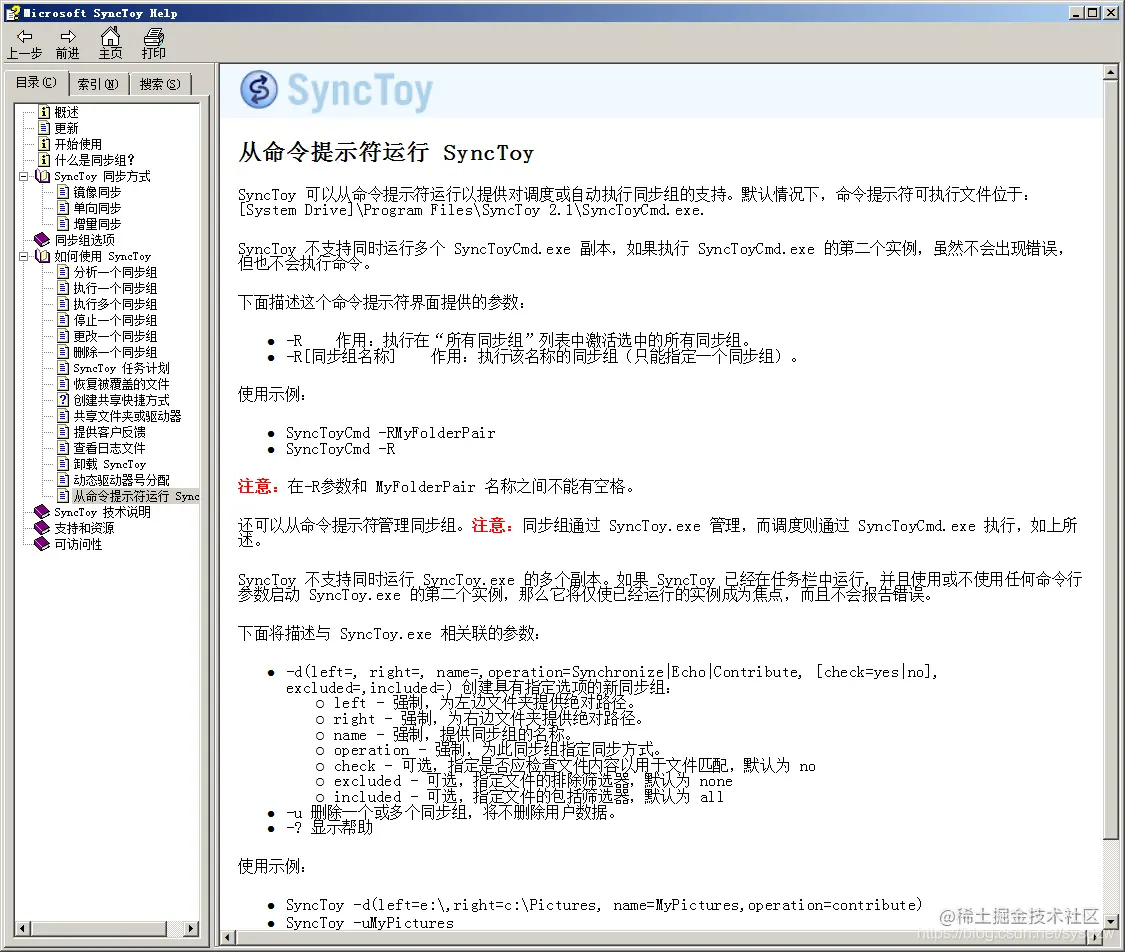Click the question-mark icon beside 创建共享快捷方式
This screenshot has width=1125, height=952.
(x=63, y=400)
